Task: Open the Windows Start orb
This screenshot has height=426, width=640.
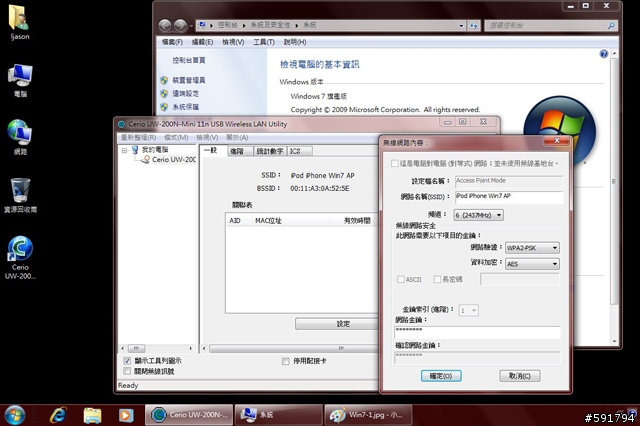Action: pyautogui.click(x=15, y=415)
